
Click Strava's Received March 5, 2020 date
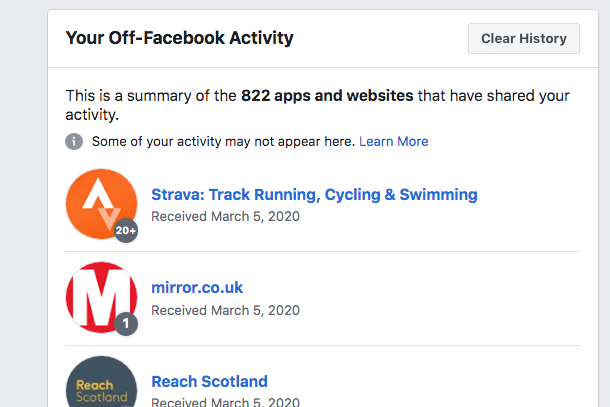coord(225,216)
